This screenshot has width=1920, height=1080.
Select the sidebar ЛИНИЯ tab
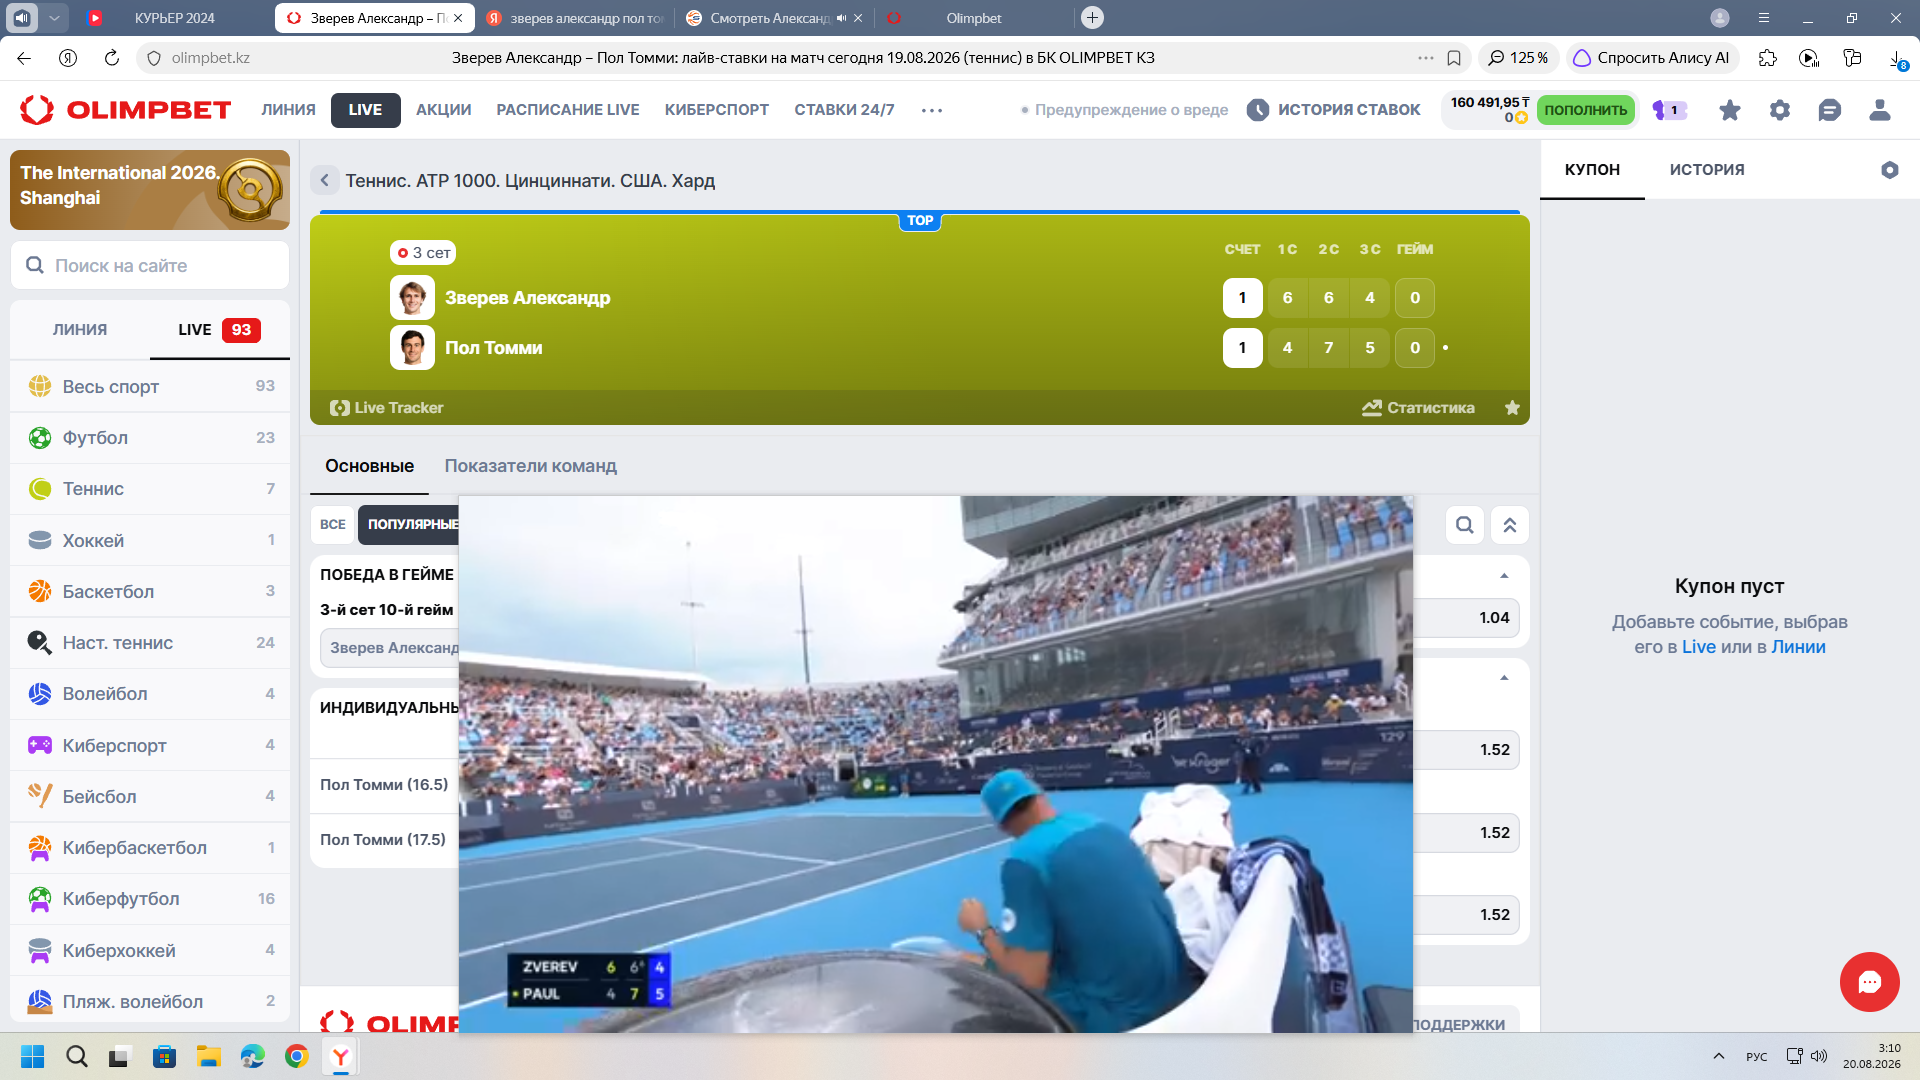(x=80, y=330)
